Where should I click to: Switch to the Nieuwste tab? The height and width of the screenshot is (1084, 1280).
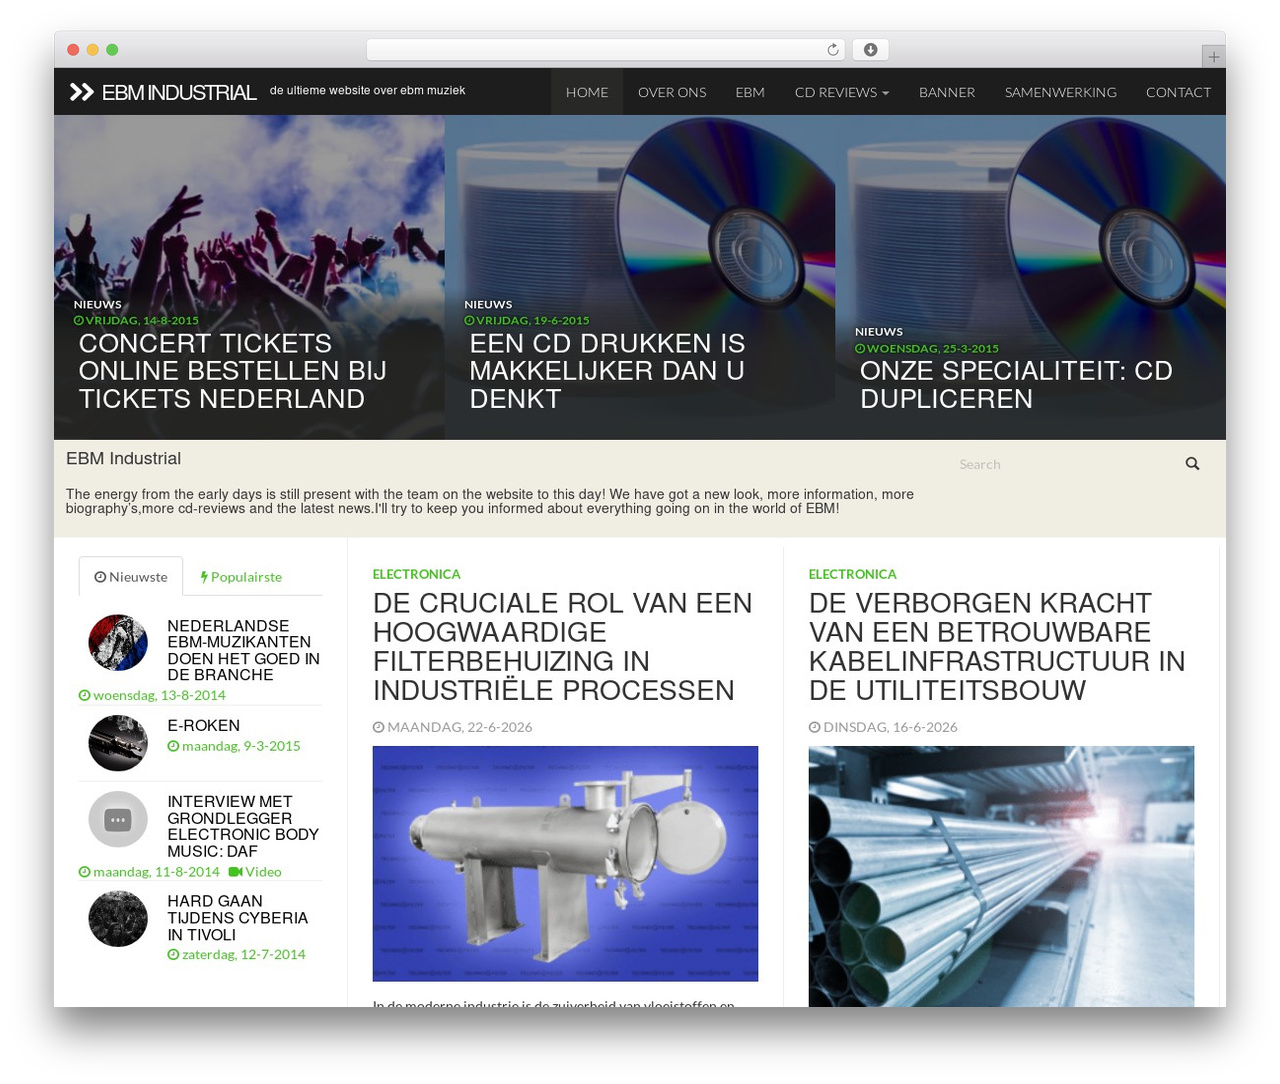click(131, 577)
